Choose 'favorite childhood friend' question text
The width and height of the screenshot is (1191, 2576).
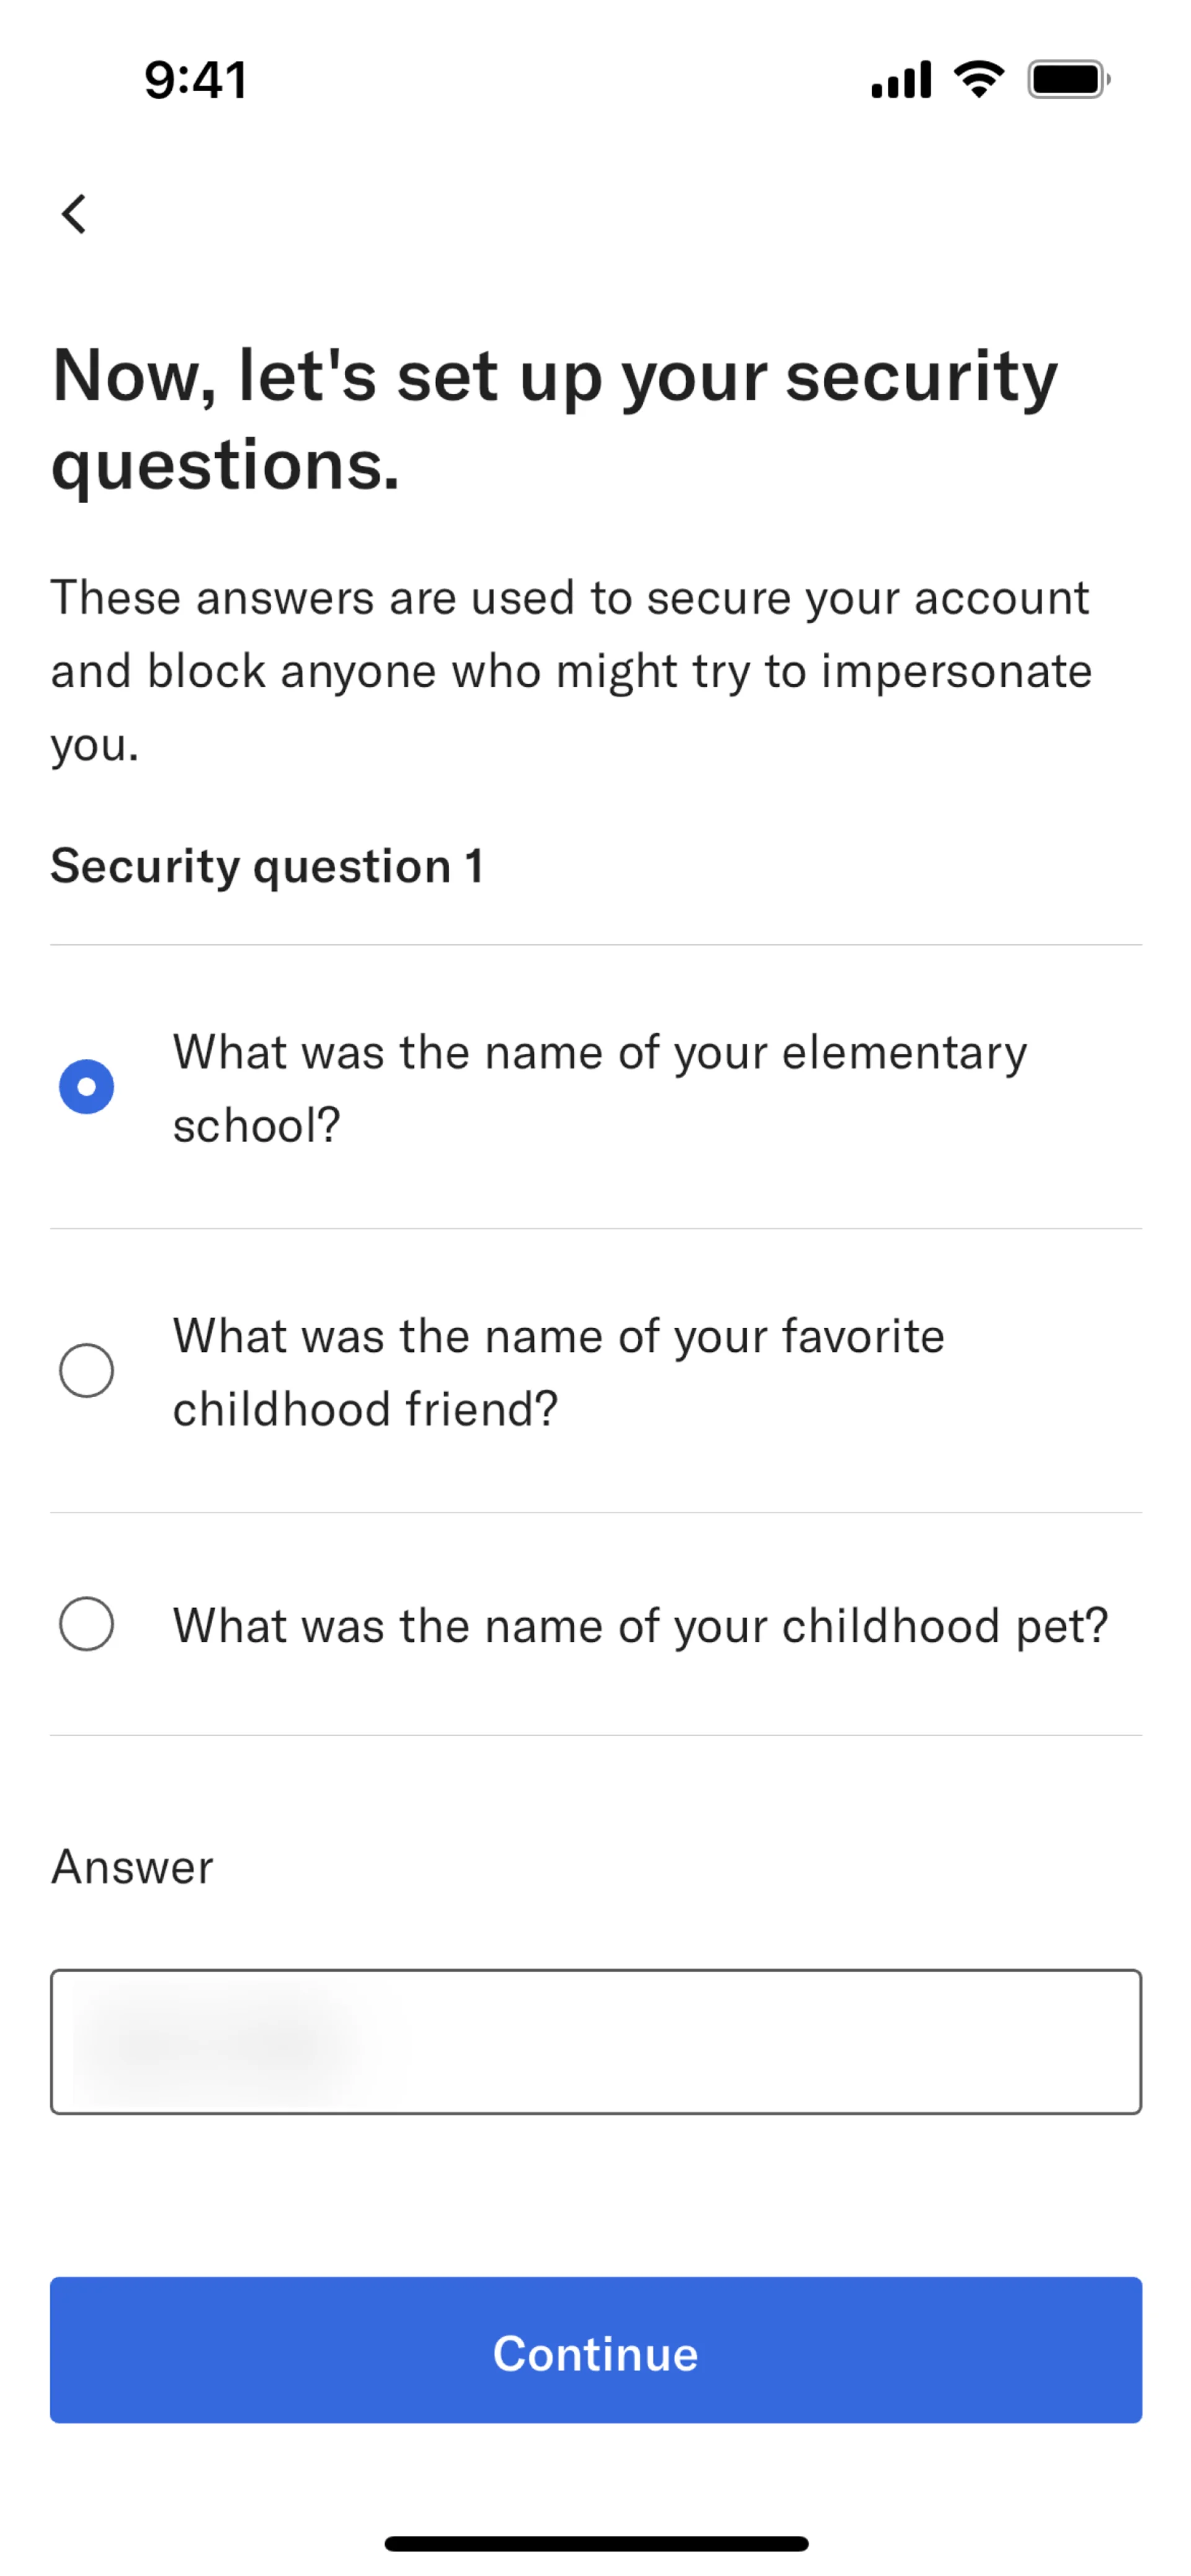click(x=558, y=1371)
